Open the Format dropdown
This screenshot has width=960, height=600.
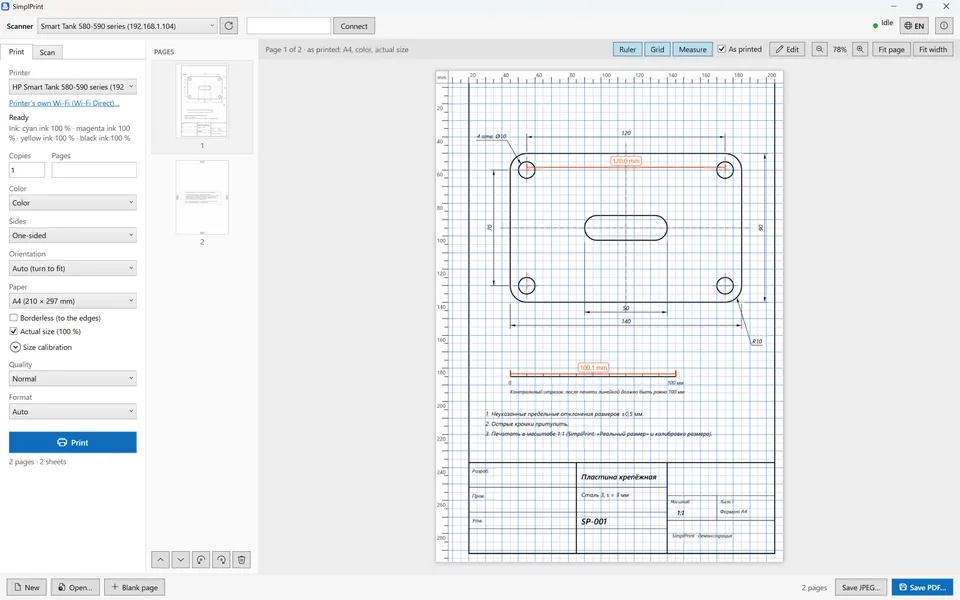pos(73,412)
